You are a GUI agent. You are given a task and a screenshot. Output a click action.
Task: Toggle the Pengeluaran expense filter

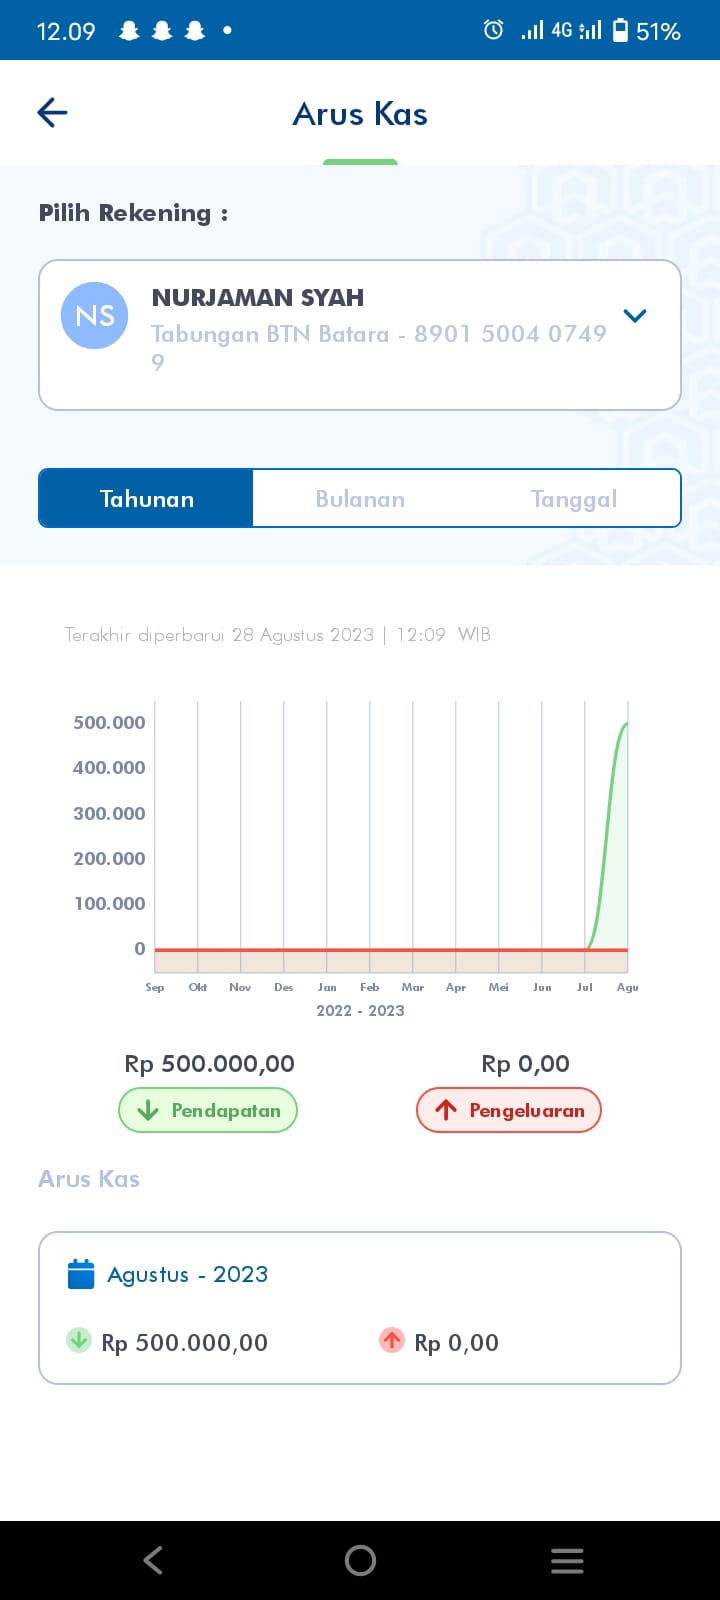[508, 1110]
